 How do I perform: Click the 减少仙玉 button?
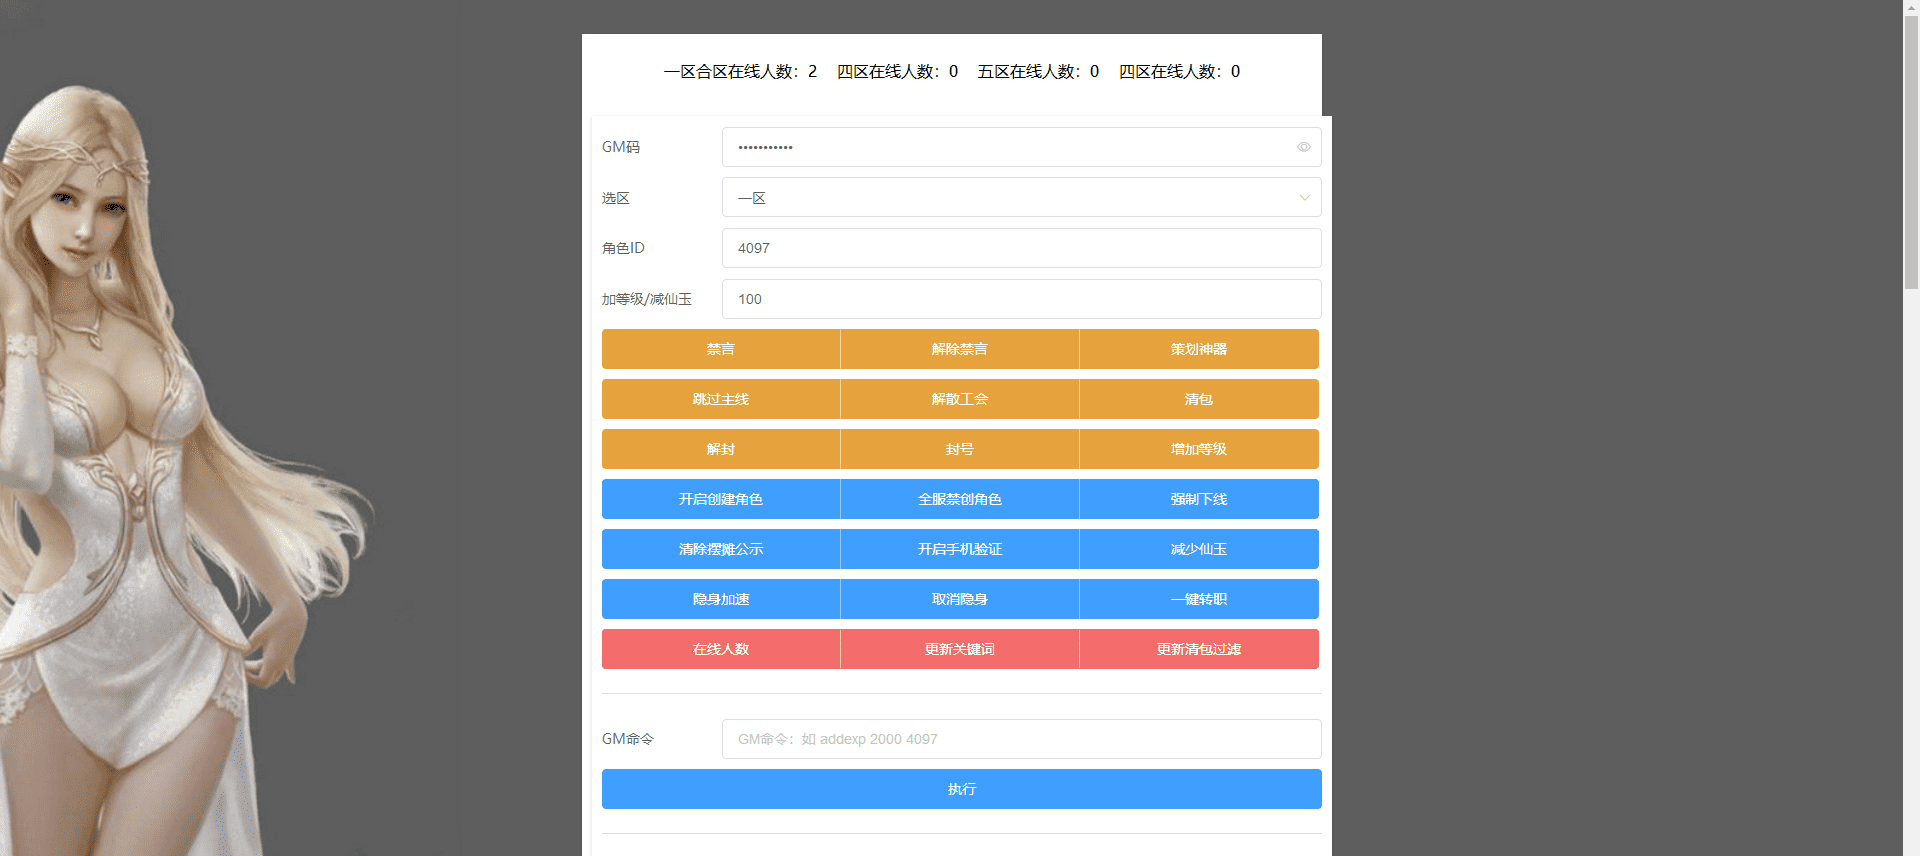tap(1199, 549)
